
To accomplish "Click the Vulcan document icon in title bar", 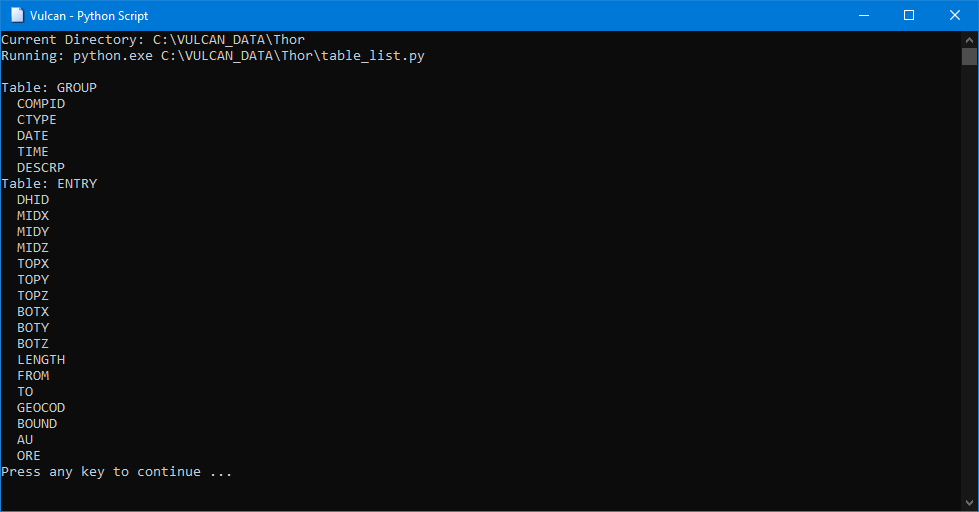I will [x=17, y=15].
